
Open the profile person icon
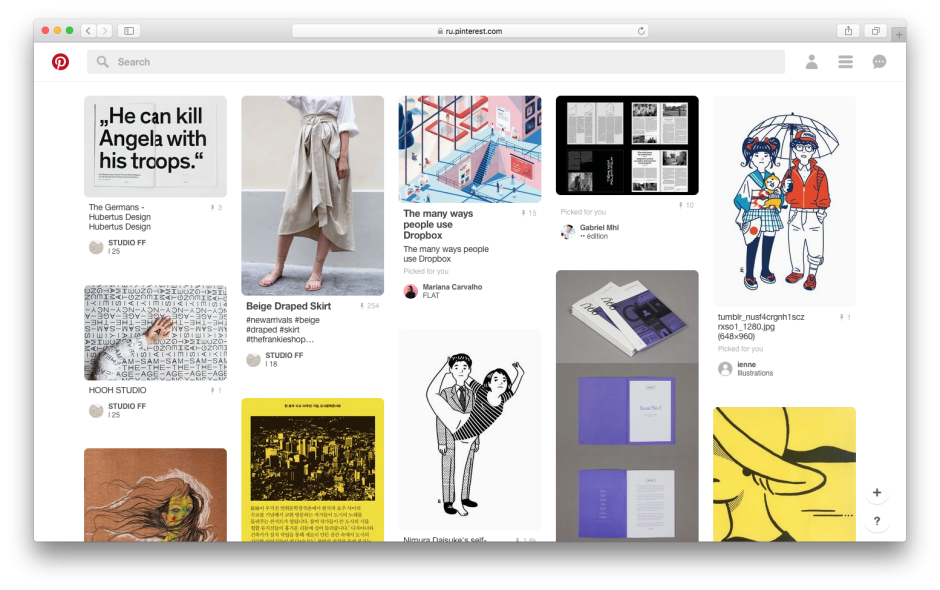[811, 62]
